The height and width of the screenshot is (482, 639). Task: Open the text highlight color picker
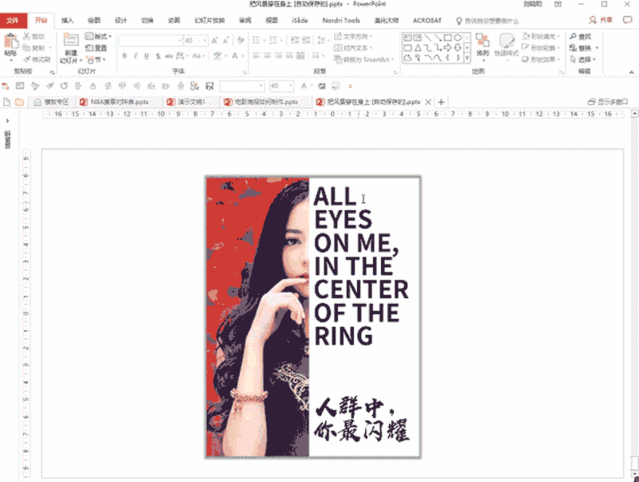coord(219,56)
